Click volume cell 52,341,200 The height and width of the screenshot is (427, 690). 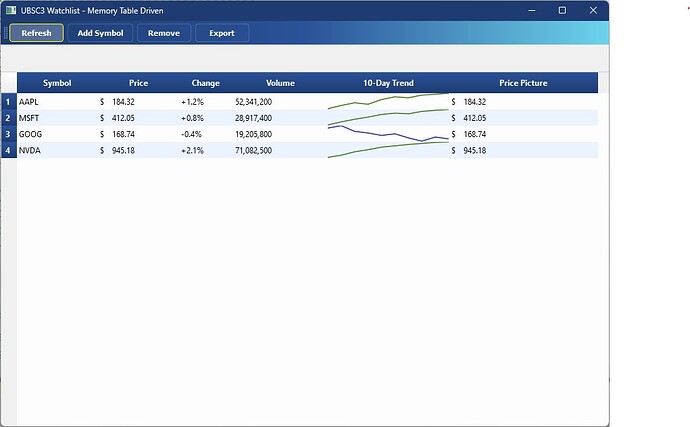coord(280,102)
